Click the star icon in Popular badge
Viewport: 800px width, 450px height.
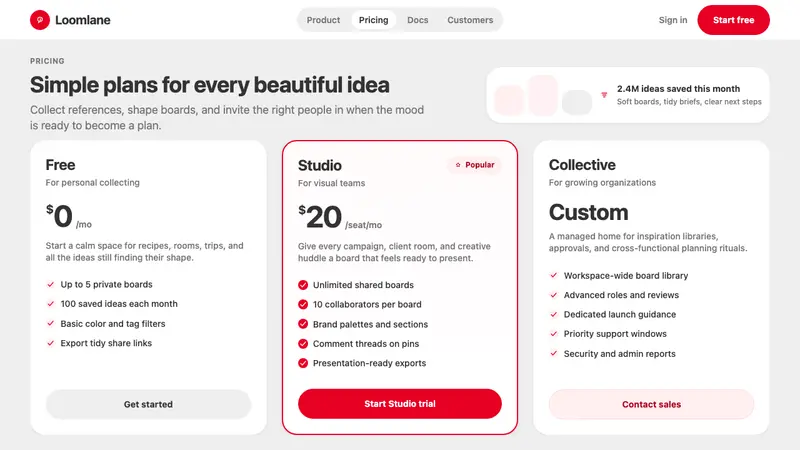(458, 165)
